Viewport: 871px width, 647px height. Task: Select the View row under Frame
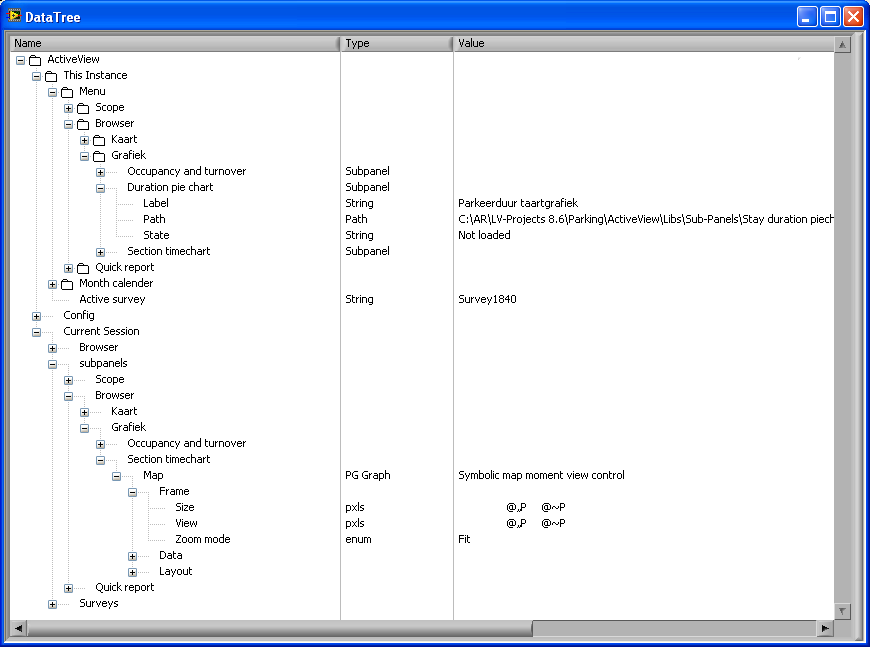click(x=186, y=523)
